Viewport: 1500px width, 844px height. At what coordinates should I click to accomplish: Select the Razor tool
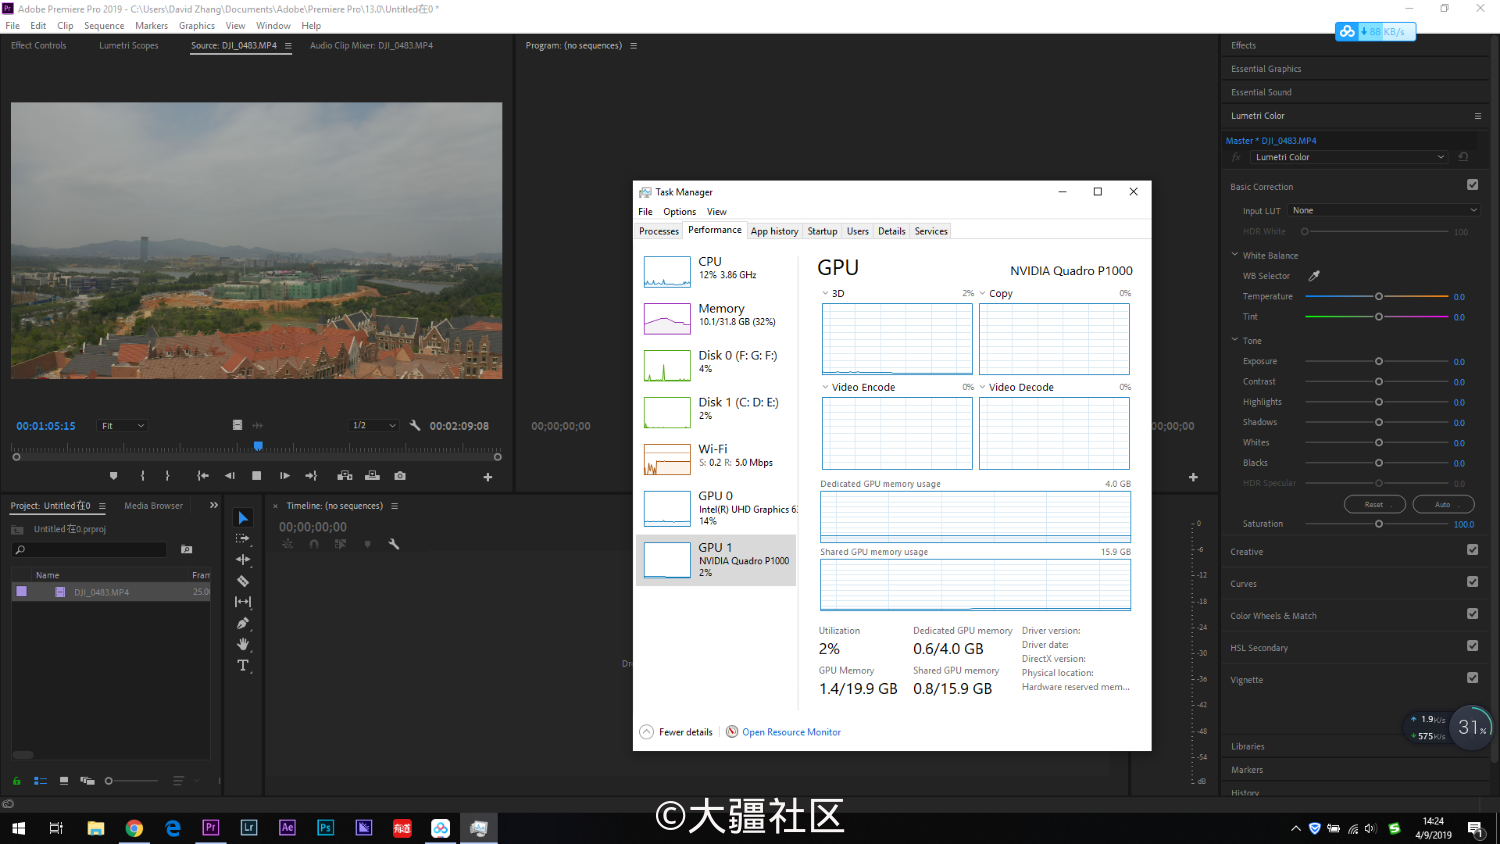pyautogui.click(x=242, y=581)
